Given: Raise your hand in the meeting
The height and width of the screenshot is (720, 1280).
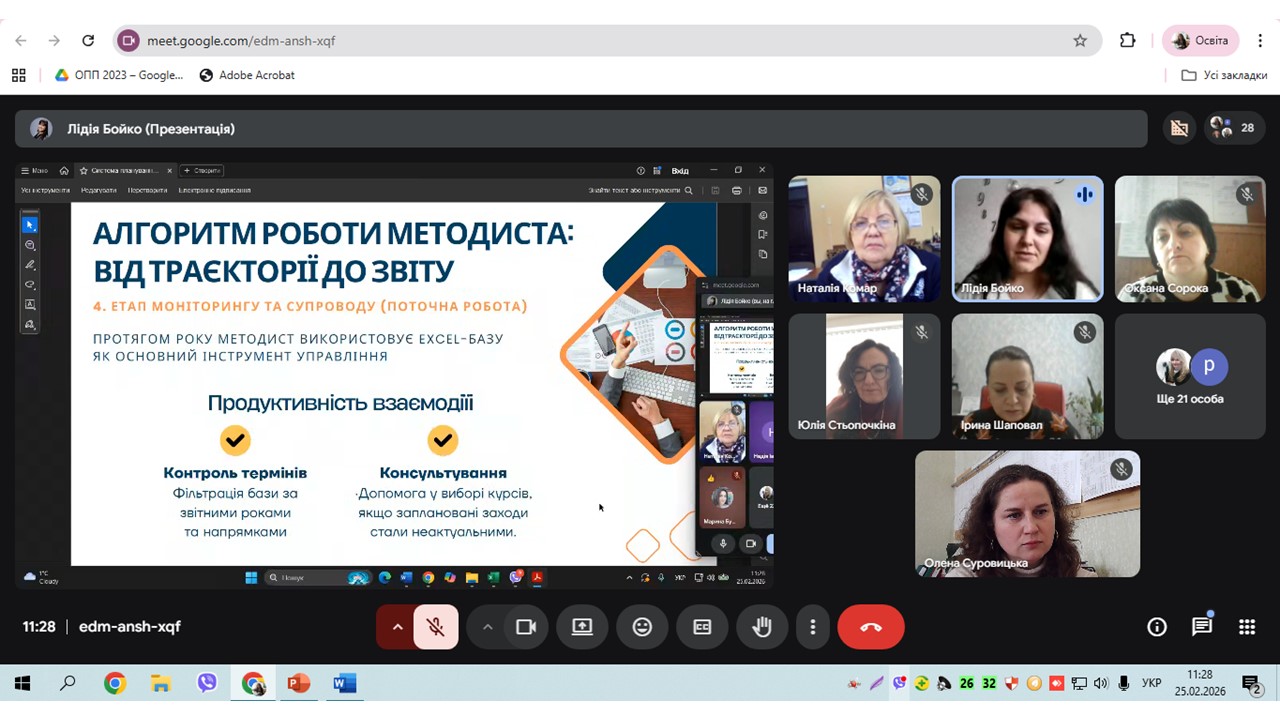Looking at the screenshot, I should tap(762, 627).
